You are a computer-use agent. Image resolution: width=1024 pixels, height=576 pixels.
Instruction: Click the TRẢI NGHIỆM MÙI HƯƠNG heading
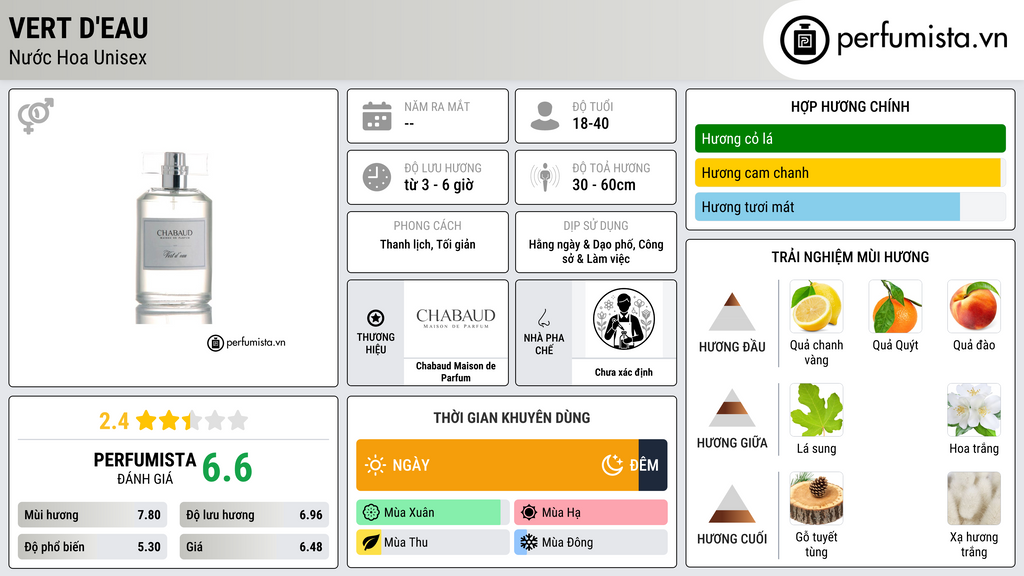(x=850, y=257)
